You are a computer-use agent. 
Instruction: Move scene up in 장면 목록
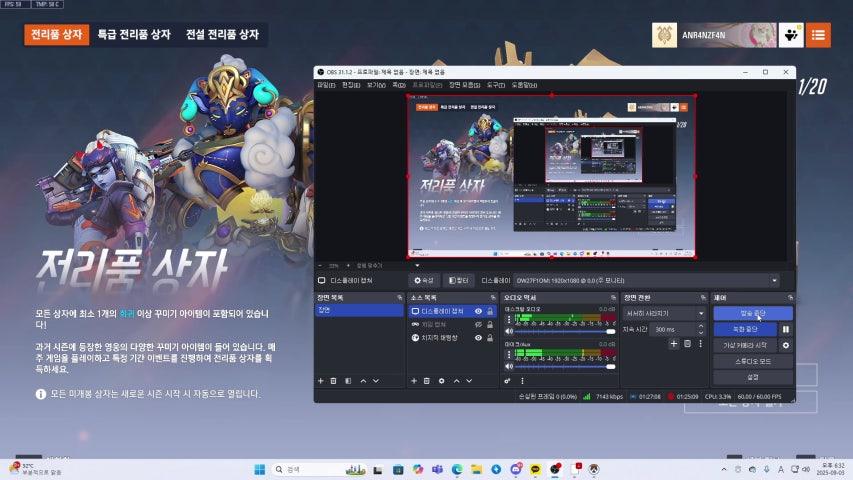pyautogui.click(x=363, y=381)
